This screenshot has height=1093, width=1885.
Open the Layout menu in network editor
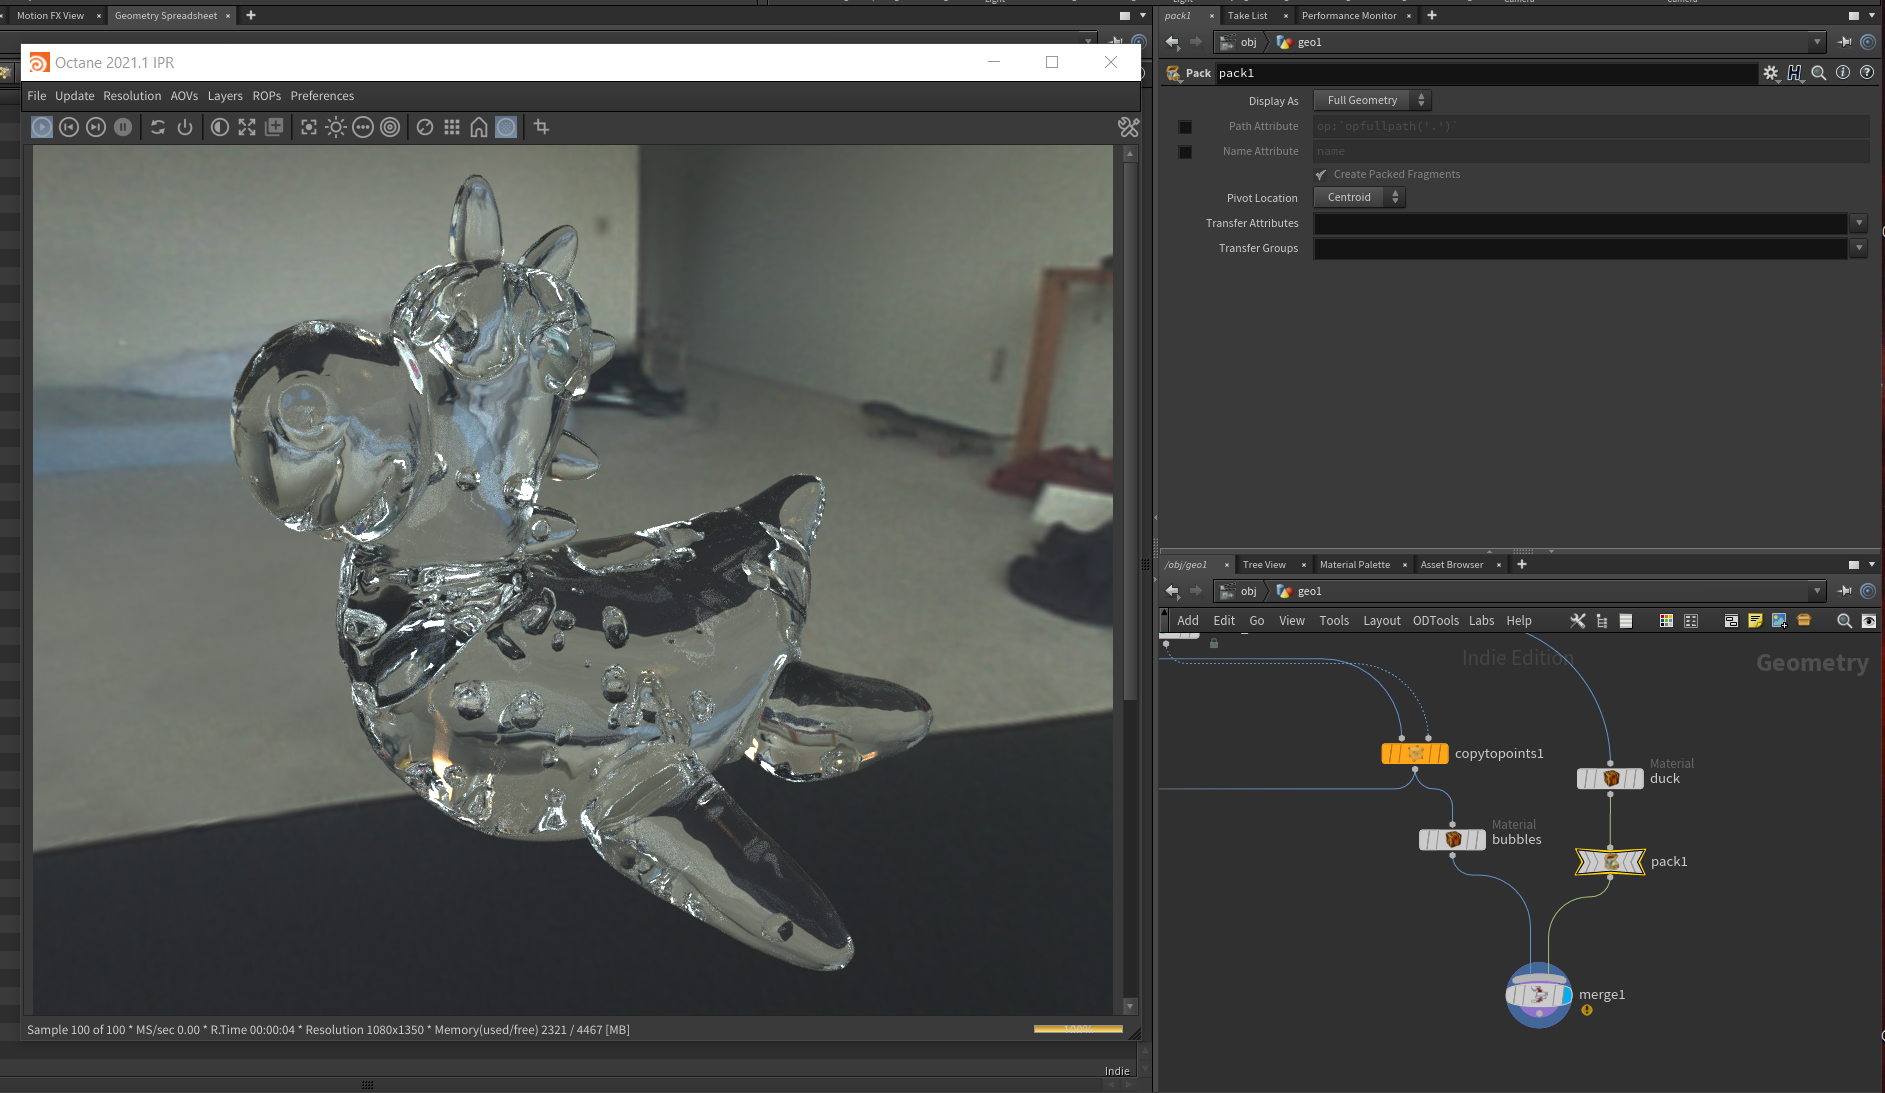click(x=1382, y=621)
